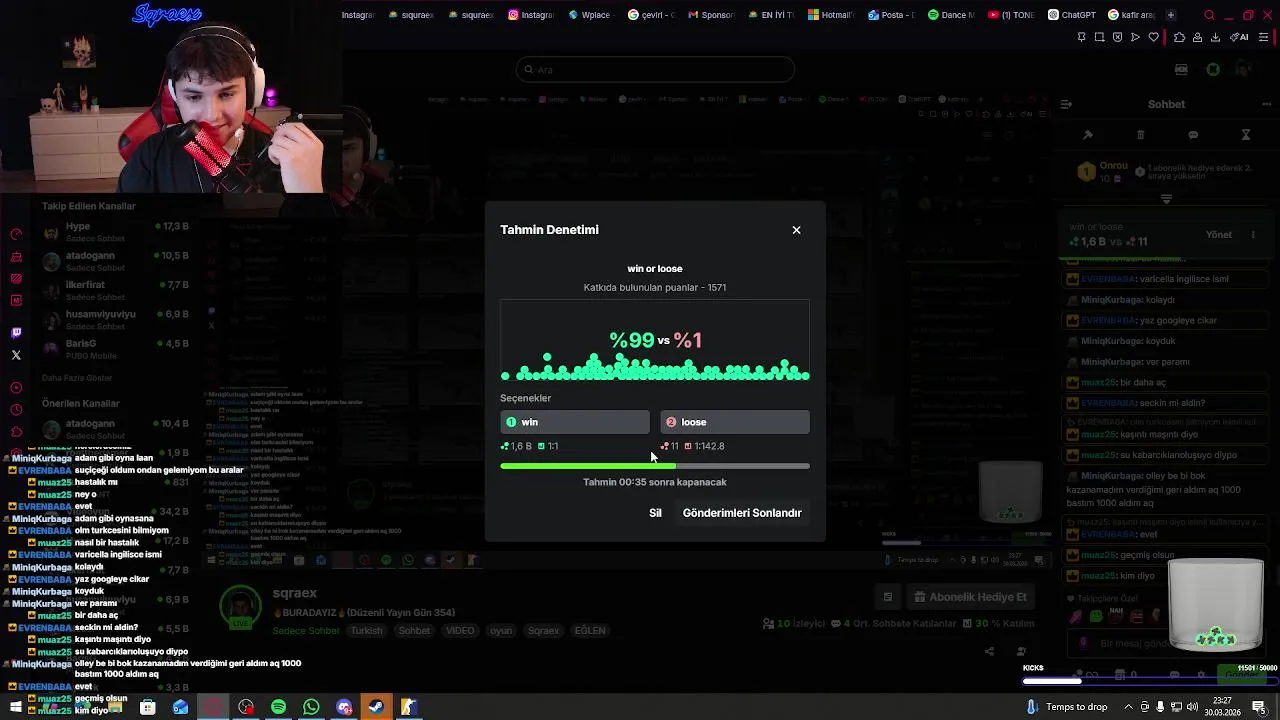Click the browser AI icon
Viewport: 1280px width, 720px height.
coord(1240,37)
